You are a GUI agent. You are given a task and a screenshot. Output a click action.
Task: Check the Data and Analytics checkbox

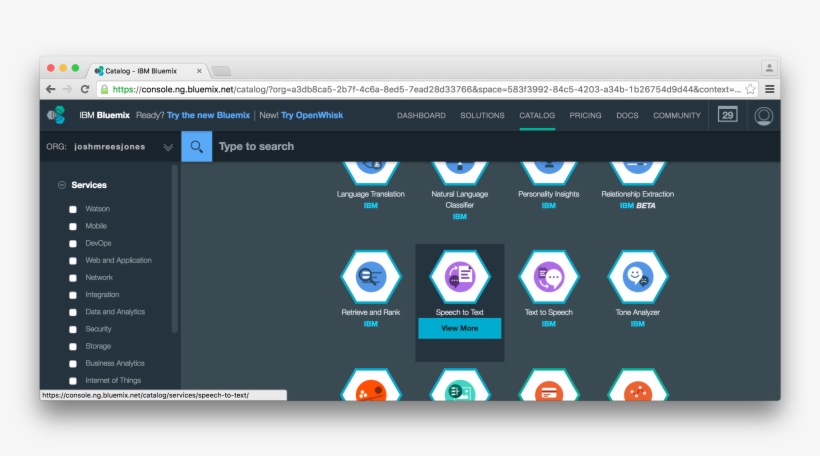pyautogui.click(x=73, y=312)
